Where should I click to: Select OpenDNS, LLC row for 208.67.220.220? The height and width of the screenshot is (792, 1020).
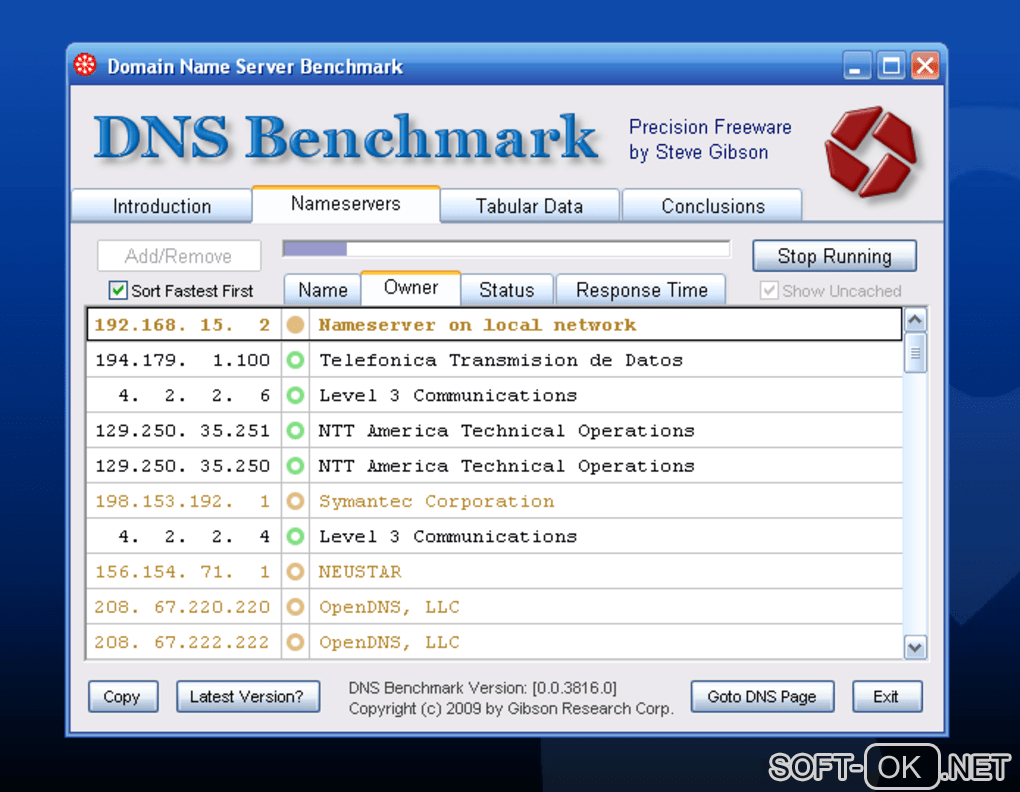[x=494, y=607]
